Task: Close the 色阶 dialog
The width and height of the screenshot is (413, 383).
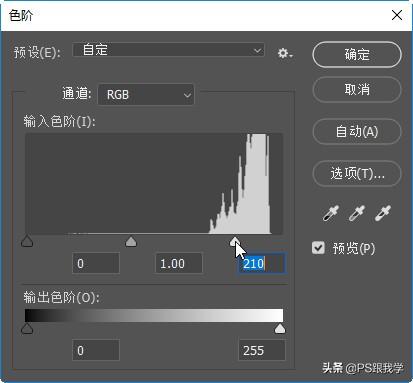Action: [397, 15]
